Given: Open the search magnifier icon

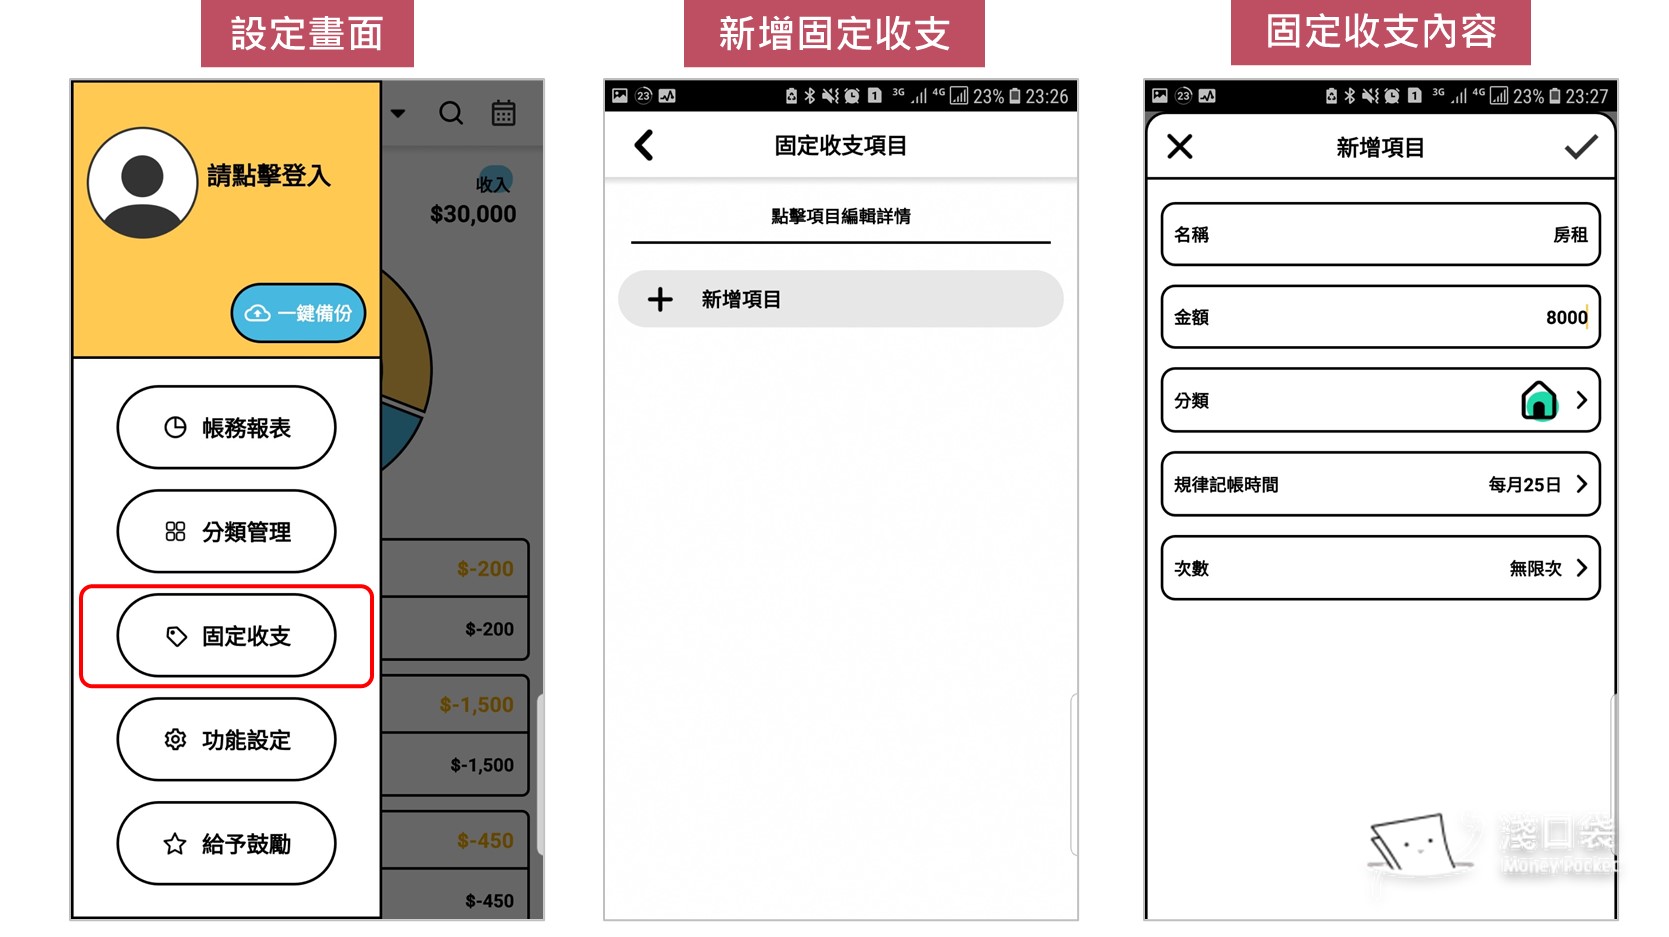Looking at the screenshot, I should (451, 113).
